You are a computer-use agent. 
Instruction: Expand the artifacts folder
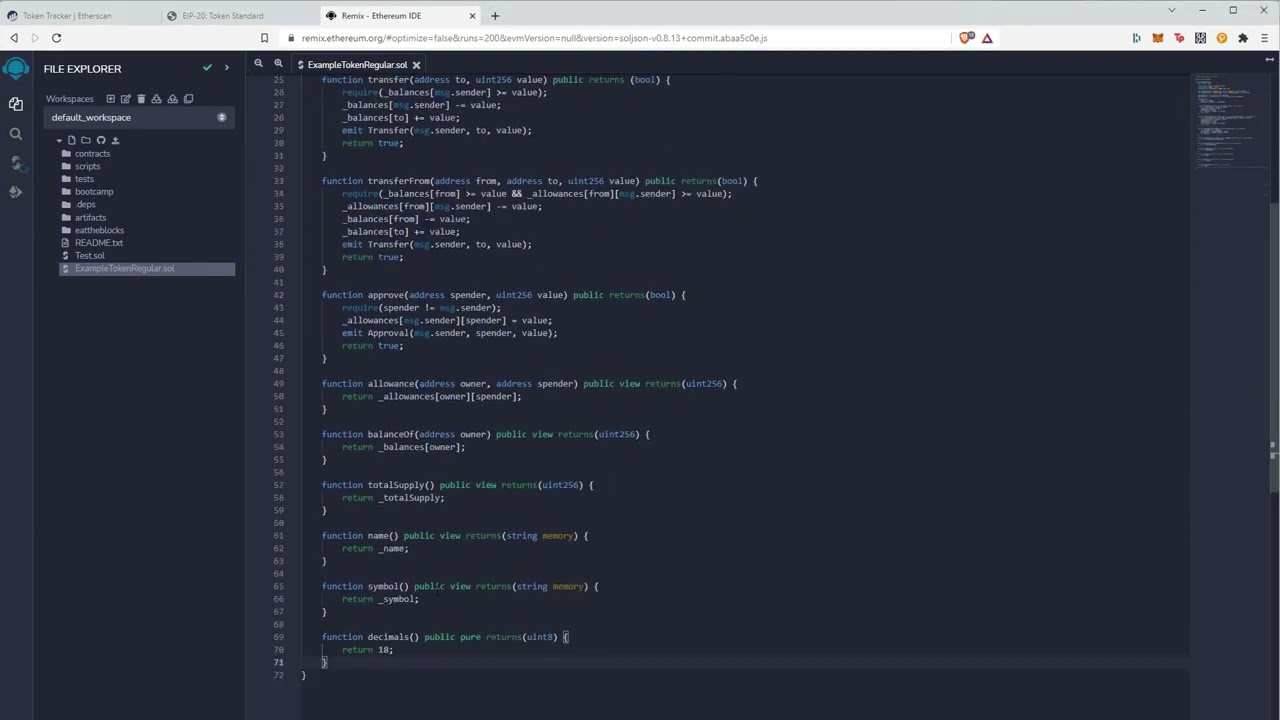point(90,217)
